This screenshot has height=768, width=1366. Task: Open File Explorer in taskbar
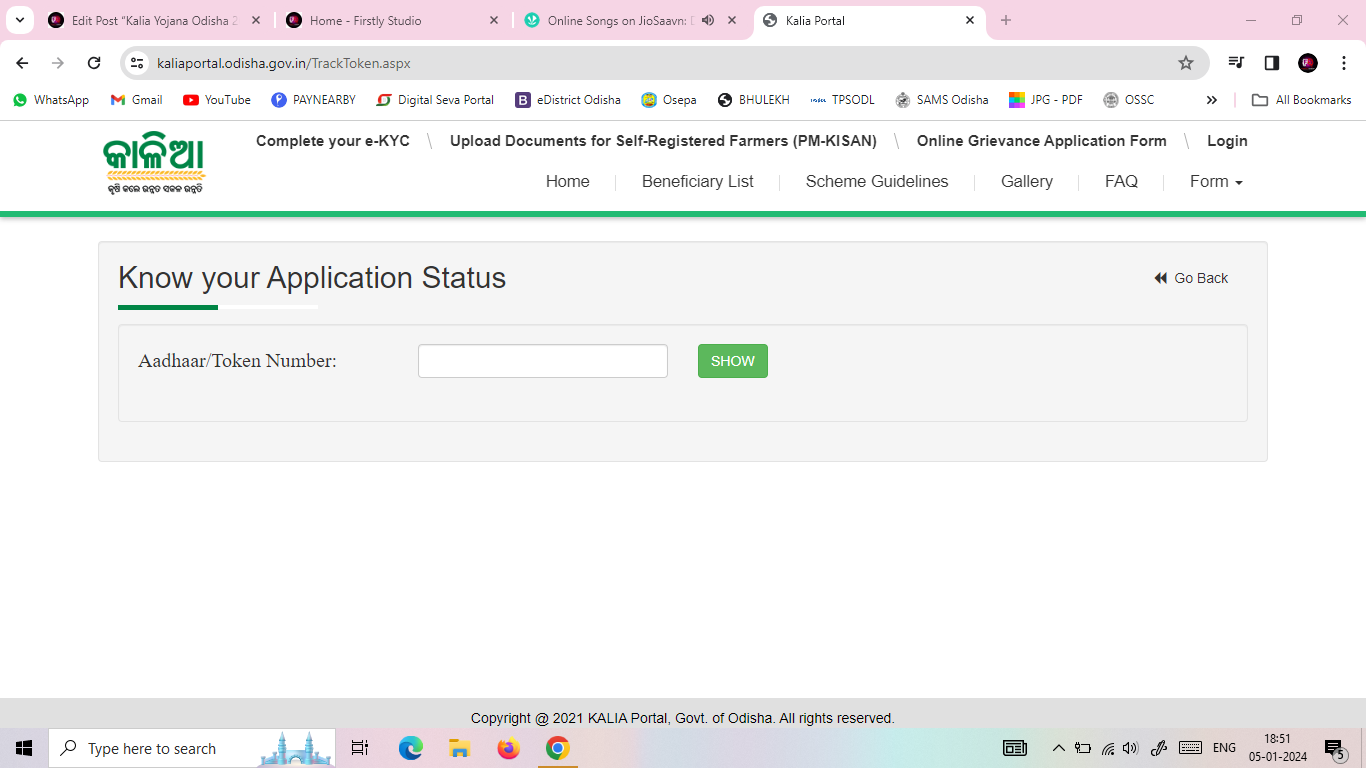(x=459, y=748)
